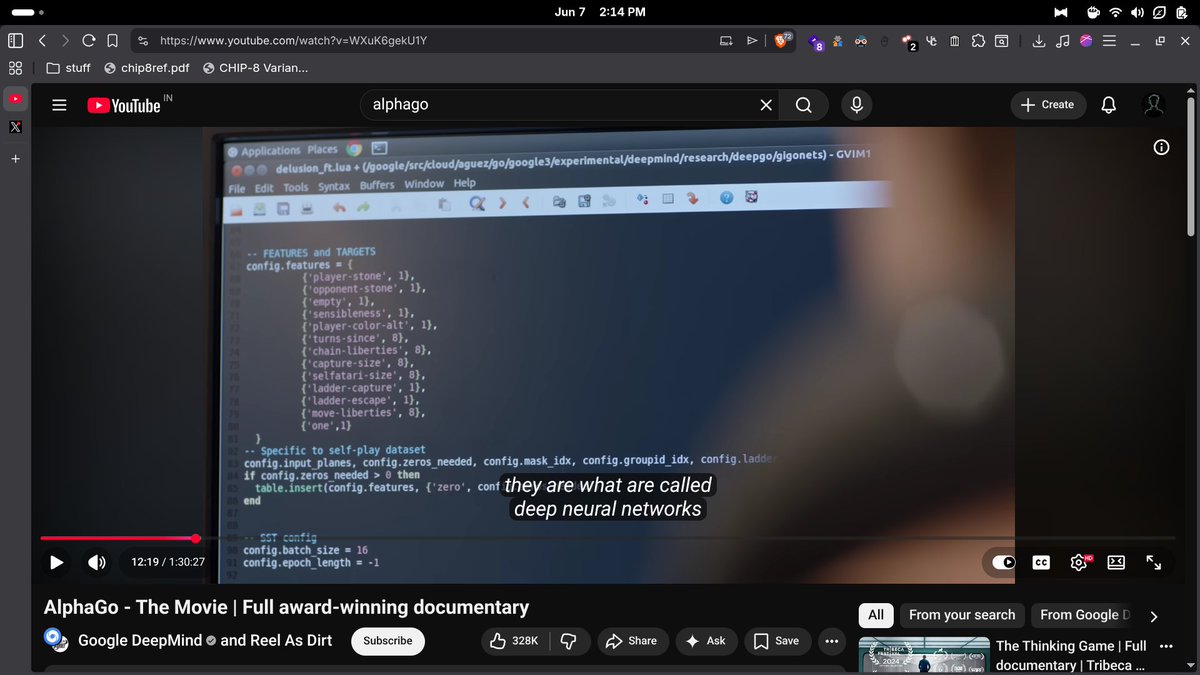Click the trash bin extension icon

point(954,41)
